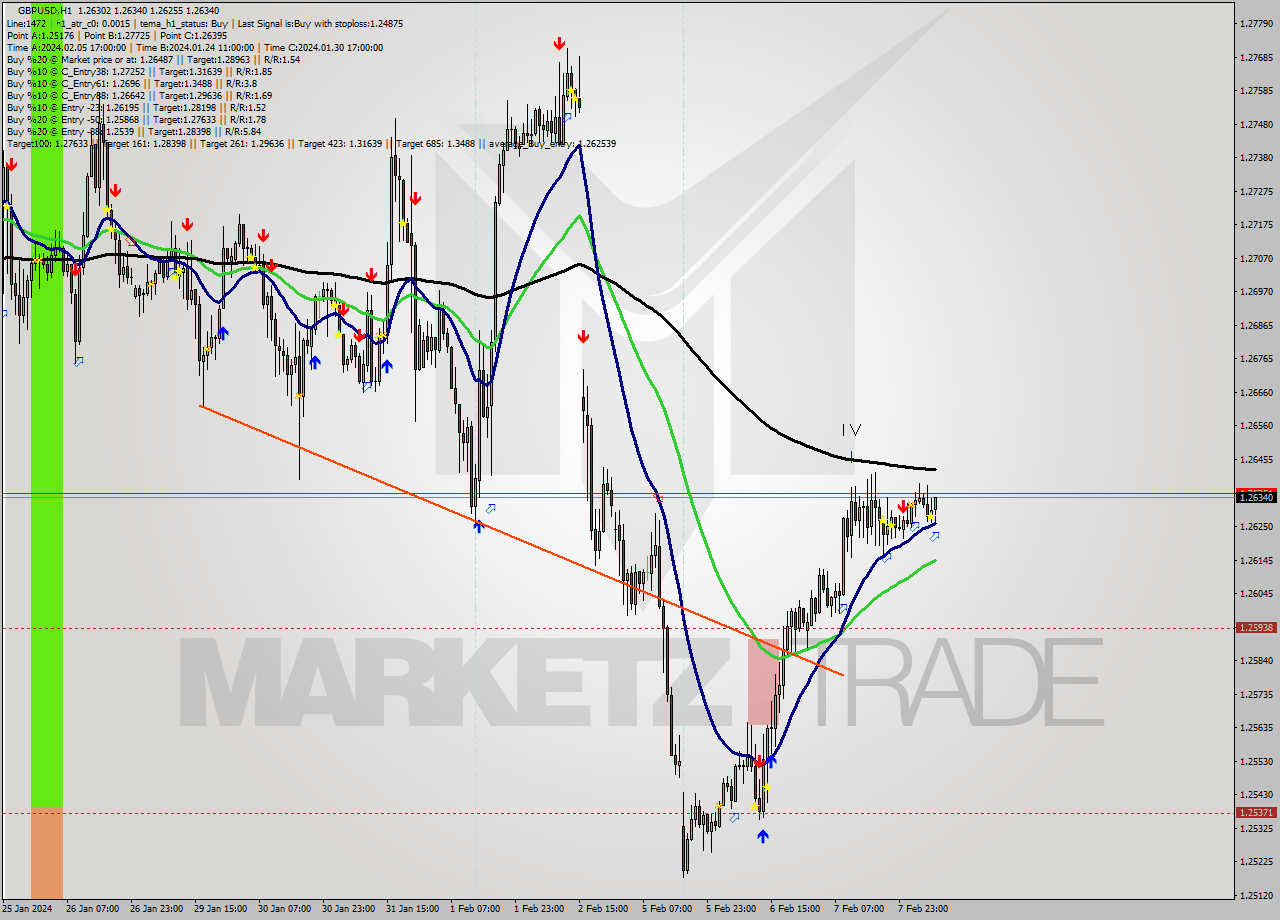This screenshot has width=1280, height=920.
Task: Click the 1.26455 price axis label
Action: (x=1256, y=459)
